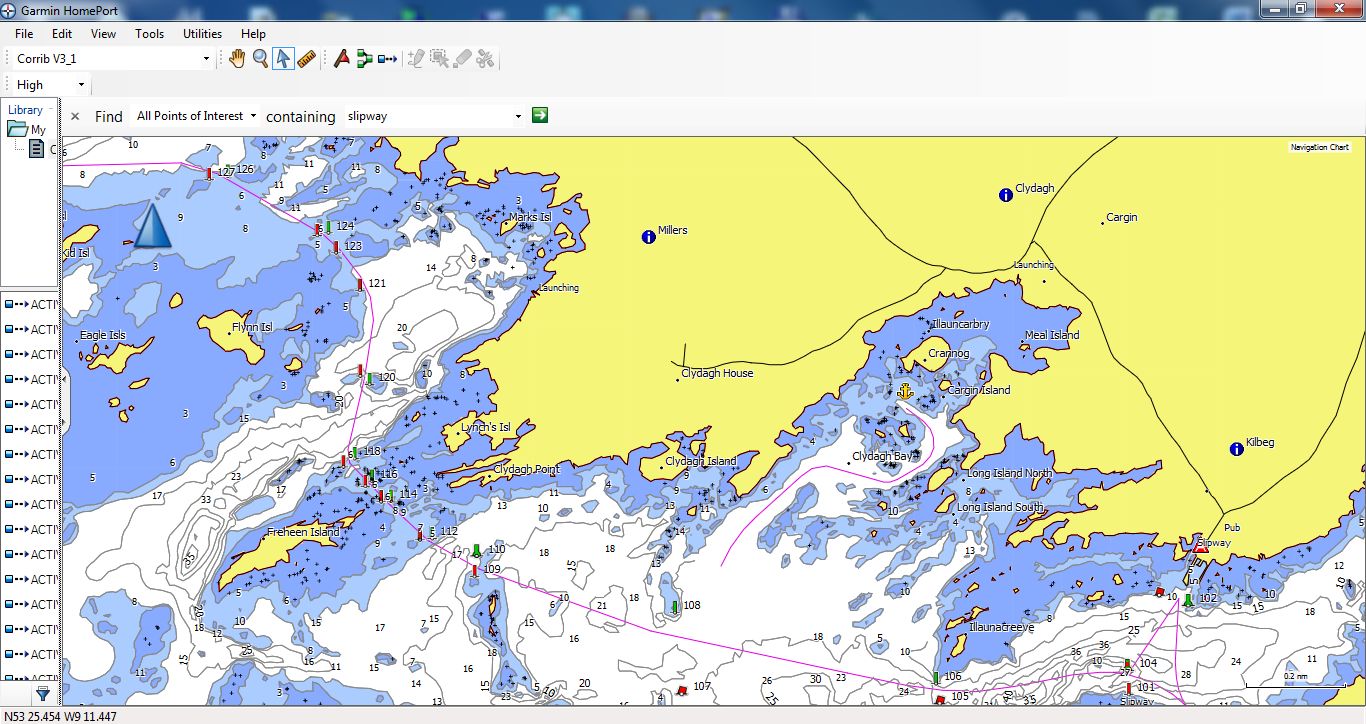The height and width of the screenshot is (724, 1366).
Task: Open the Corrib V3_1 map dropdown
Action: tap(207, 59)
